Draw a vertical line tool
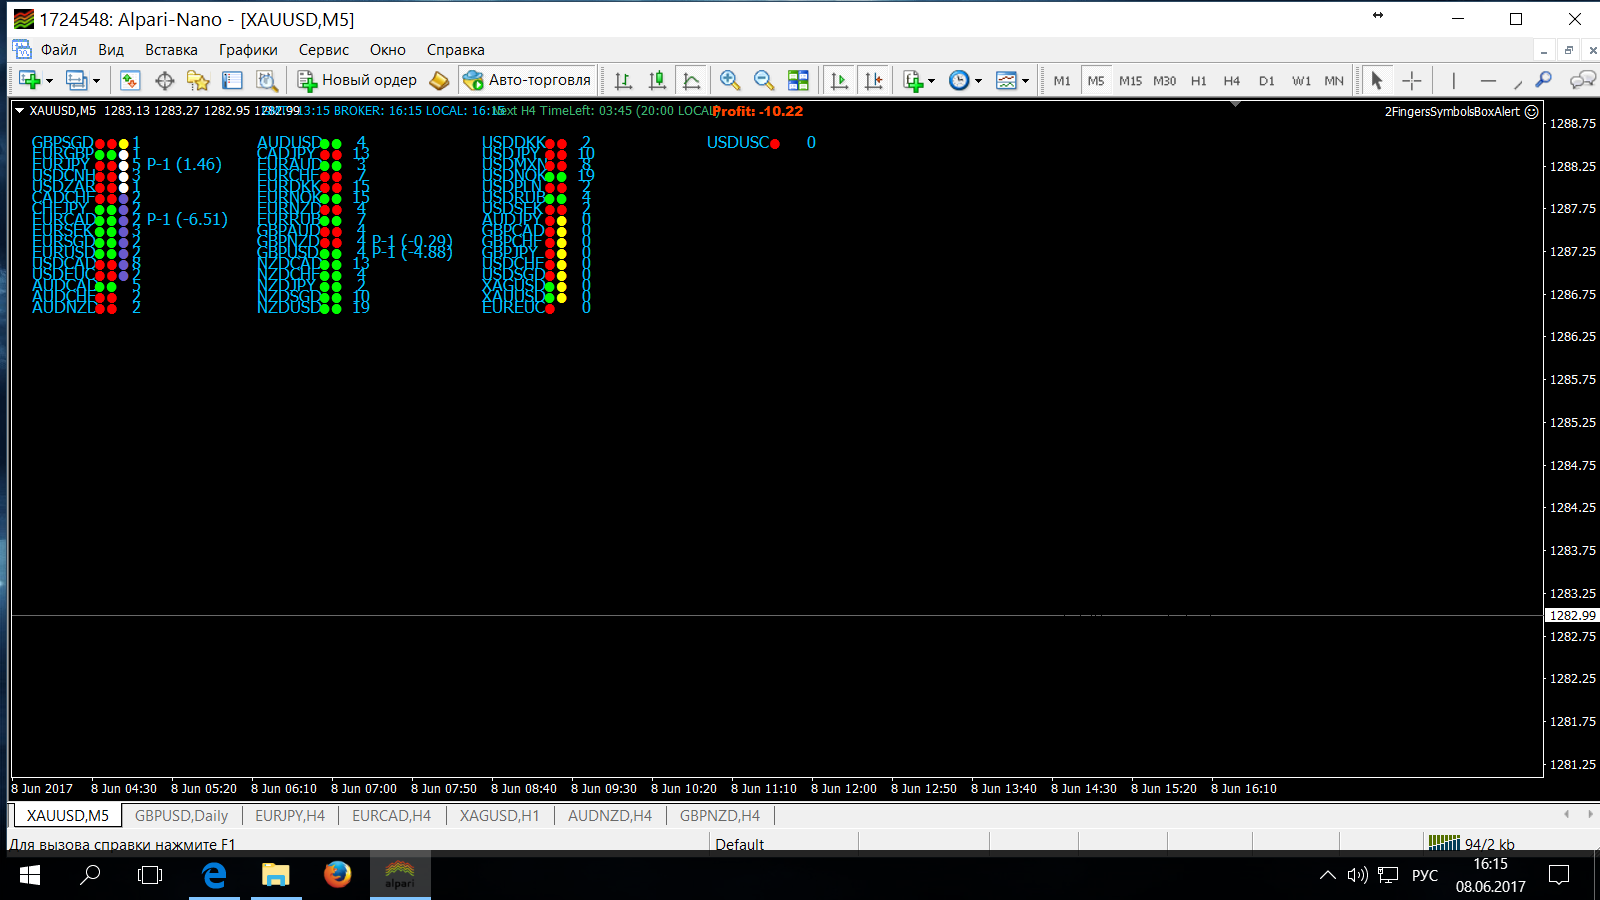 (1453, 80)
